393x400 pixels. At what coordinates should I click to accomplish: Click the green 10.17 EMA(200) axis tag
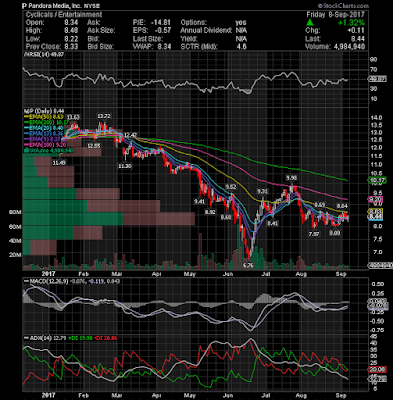coord(377,181)
